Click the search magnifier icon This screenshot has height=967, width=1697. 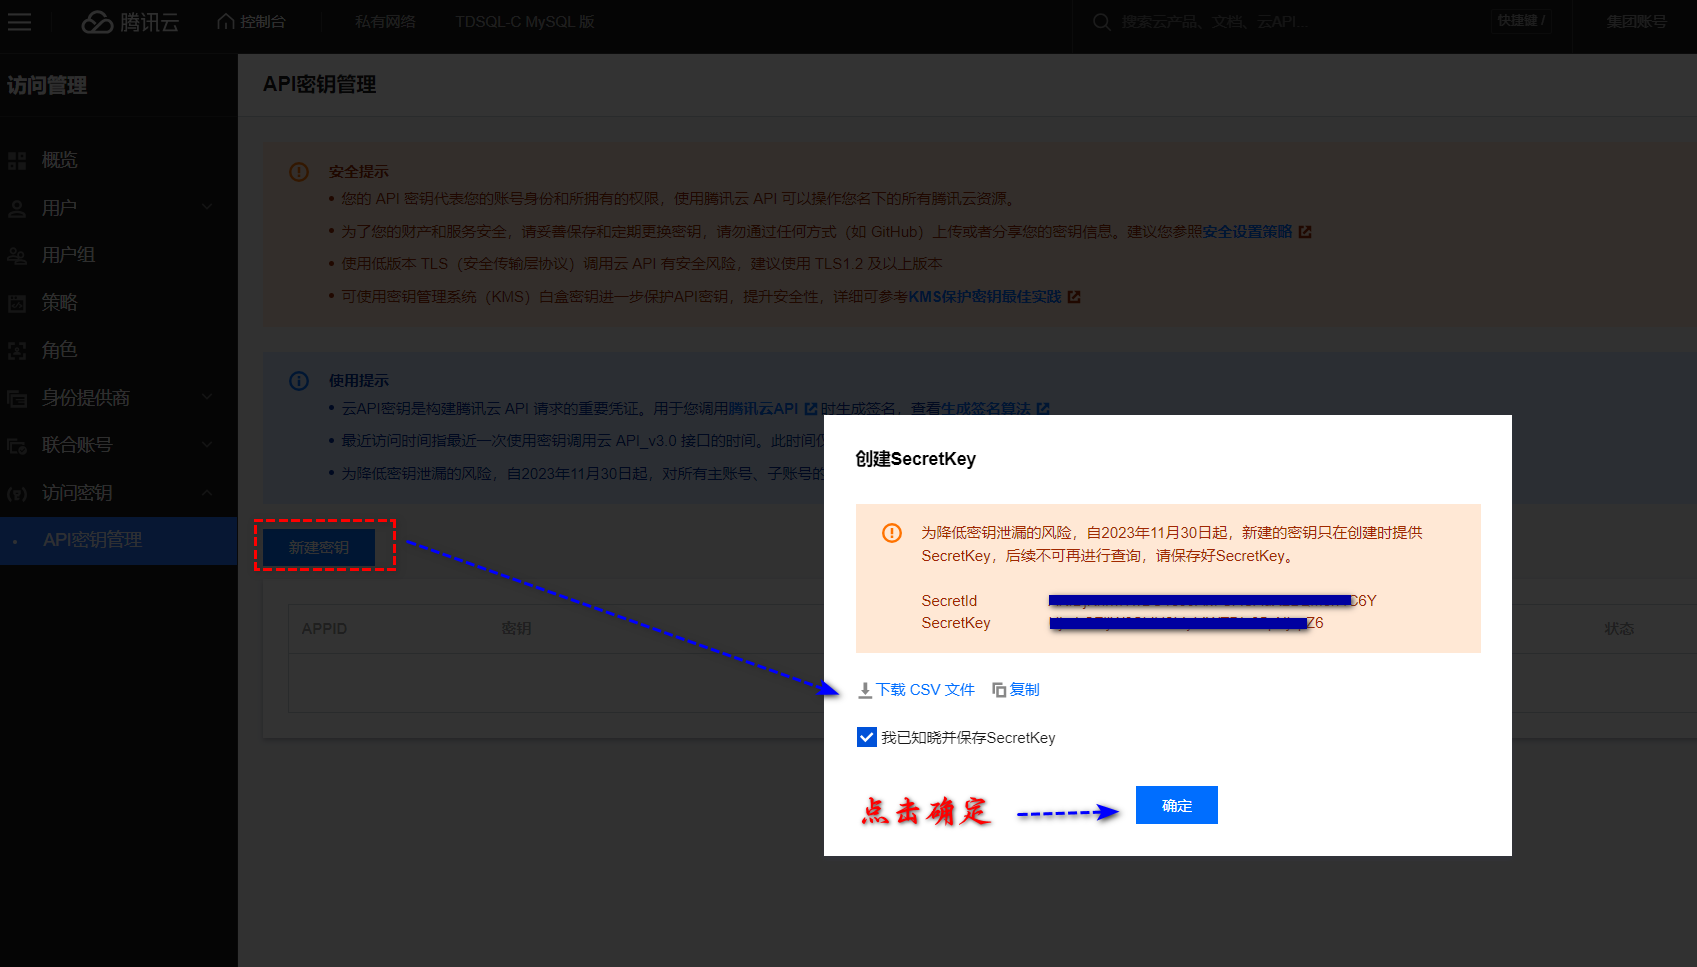1101,22
